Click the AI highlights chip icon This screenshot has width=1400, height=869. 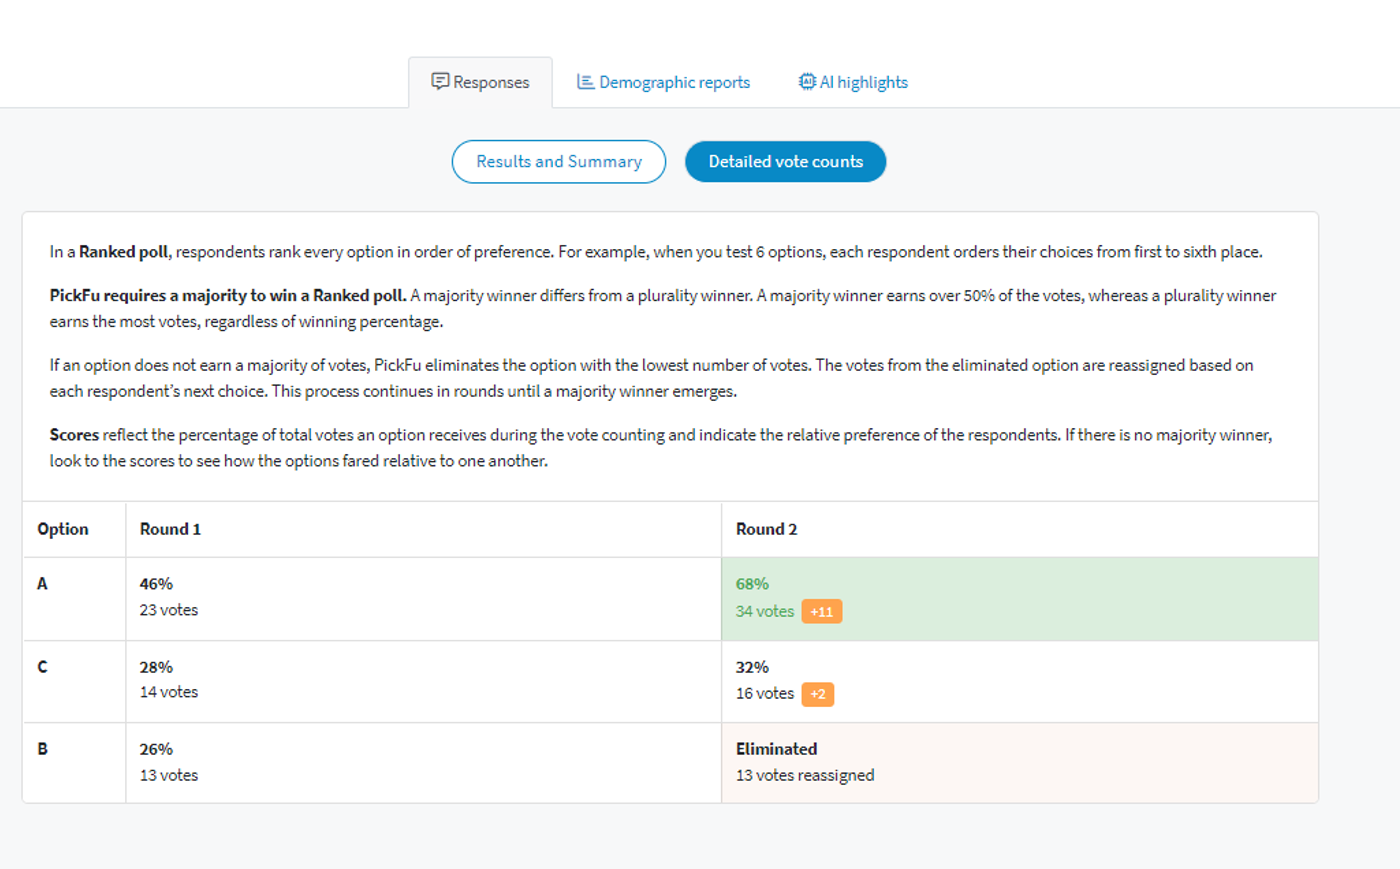coord(807,81)
